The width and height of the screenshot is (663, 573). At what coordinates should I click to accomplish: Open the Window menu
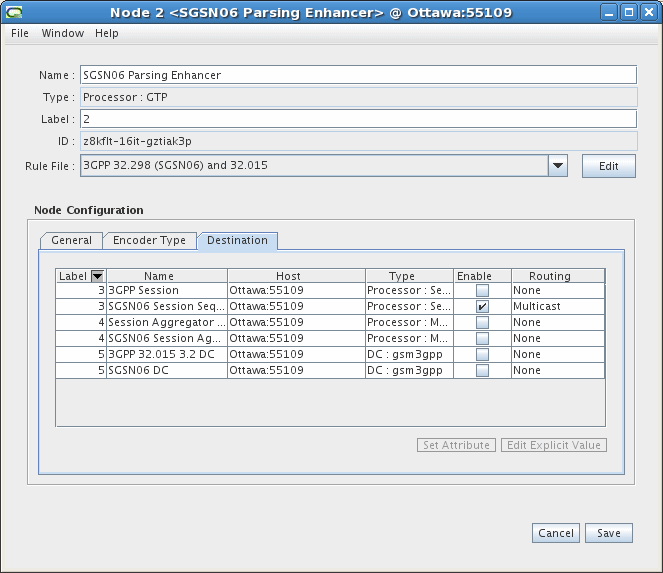point(63,33)
